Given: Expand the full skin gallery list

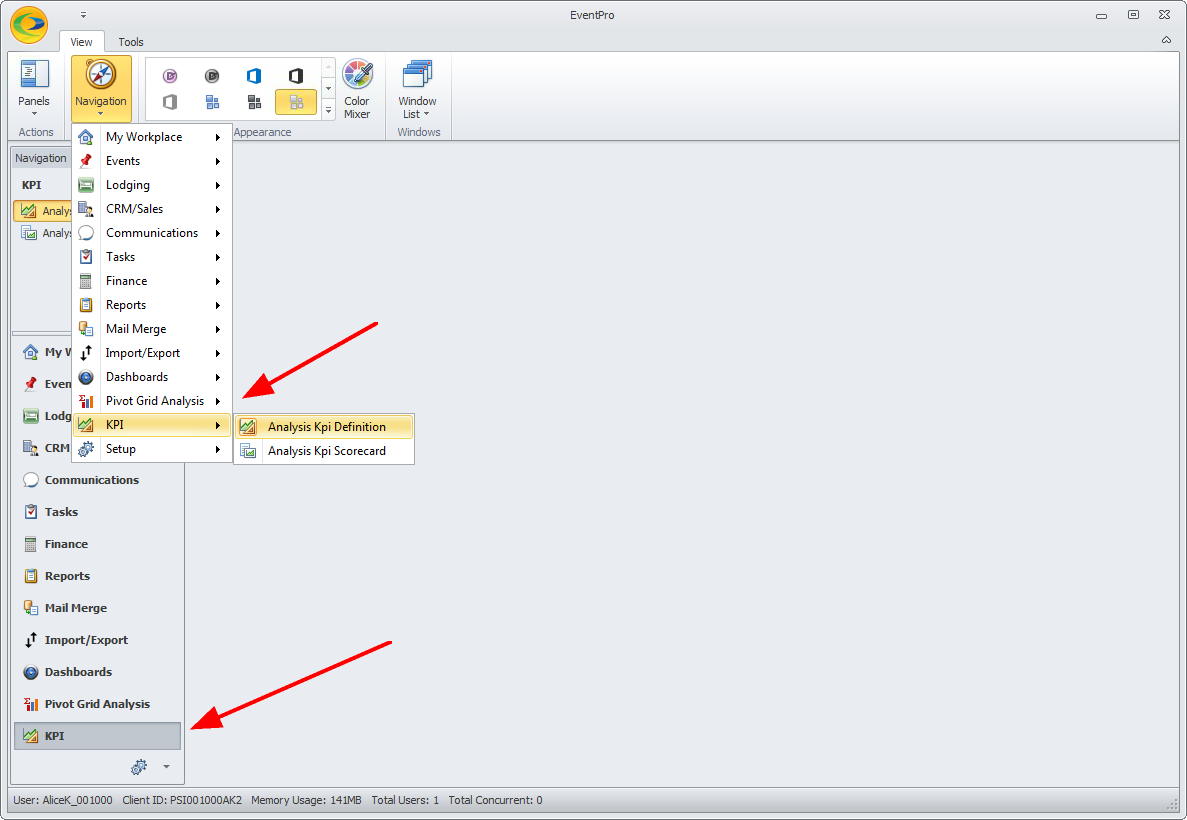Looking at the screenshot, I should coord(329,110).
